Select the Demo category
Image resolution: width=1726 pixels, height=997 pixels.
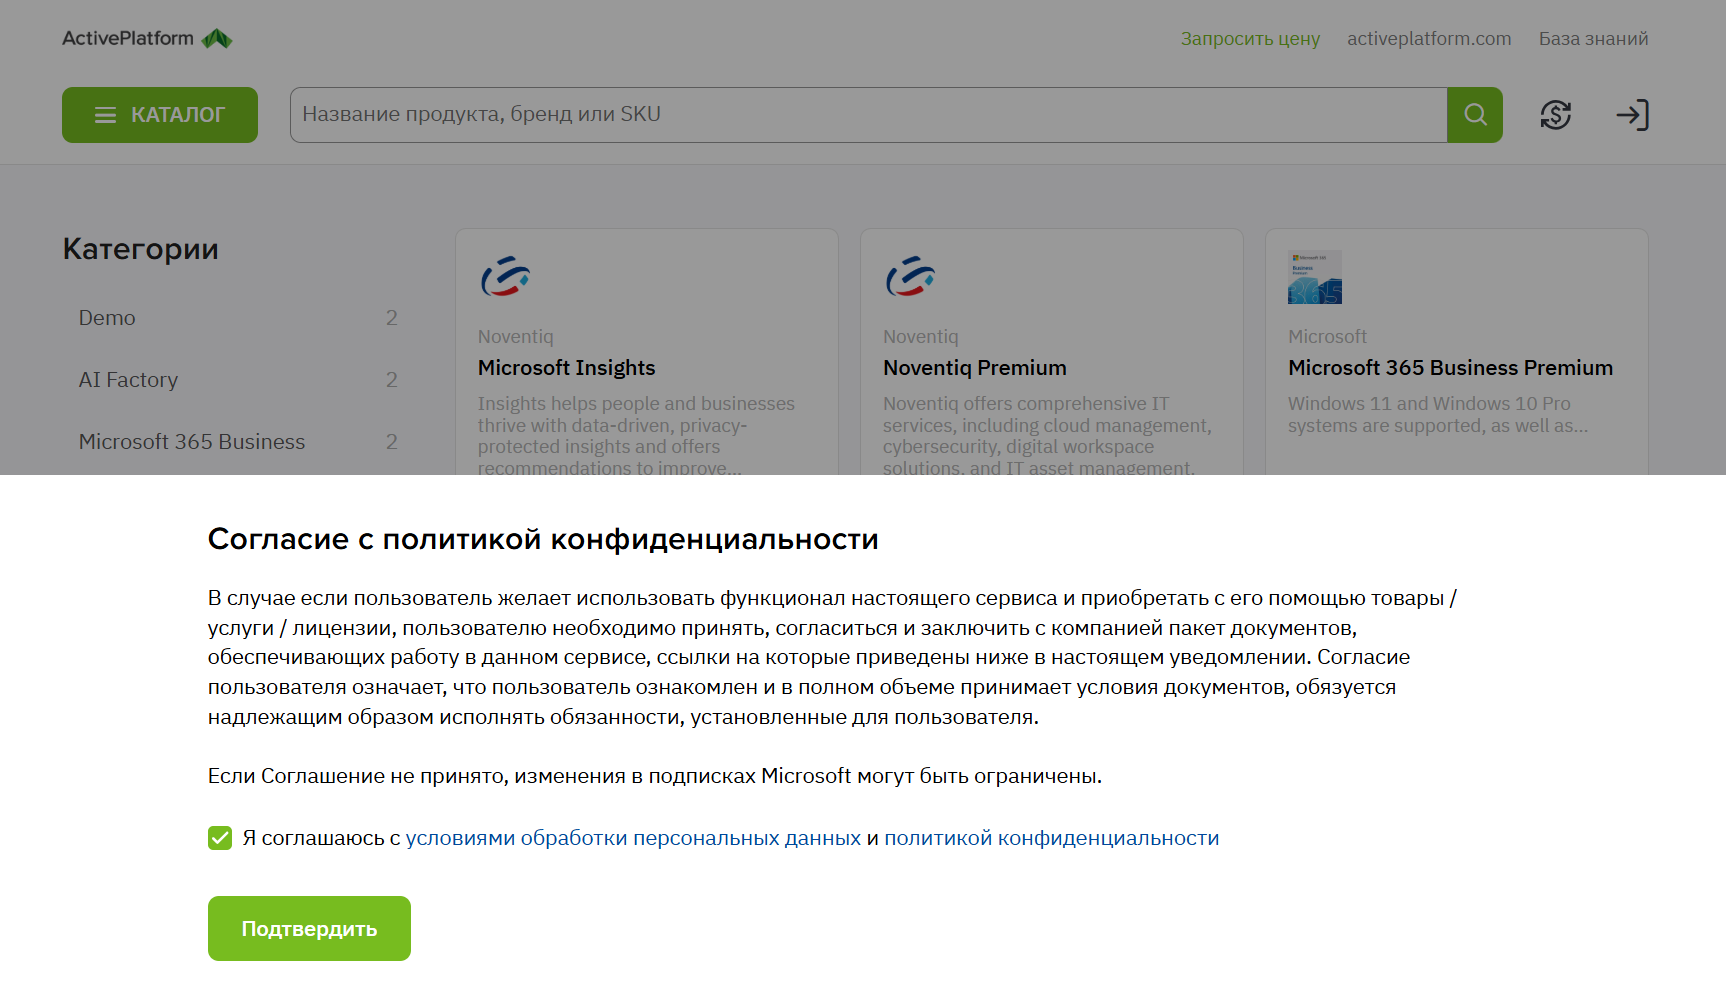pyautogui.click(x=238, y=318)
